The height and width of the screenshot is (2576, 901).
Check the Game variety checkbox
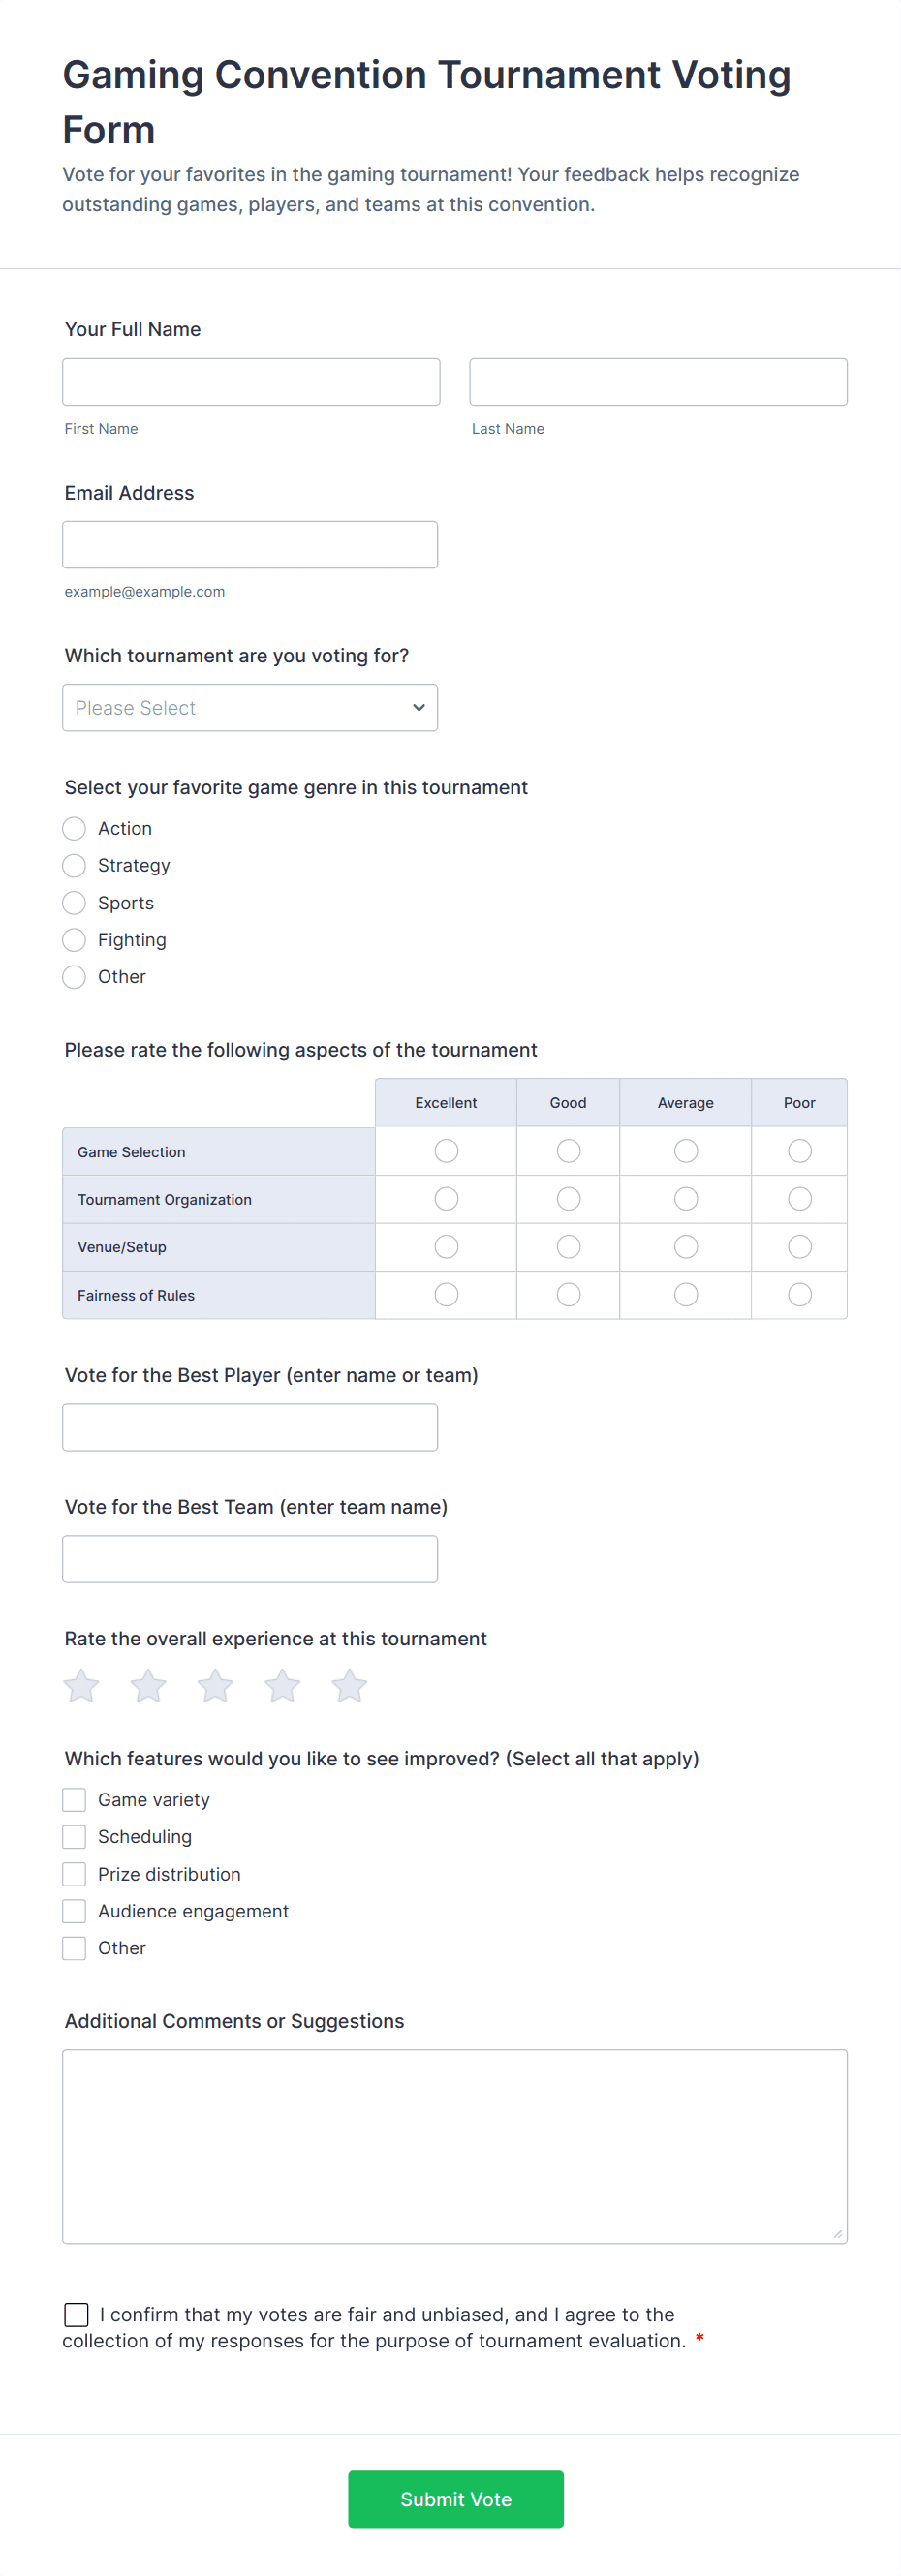[x=74, y=1800]
